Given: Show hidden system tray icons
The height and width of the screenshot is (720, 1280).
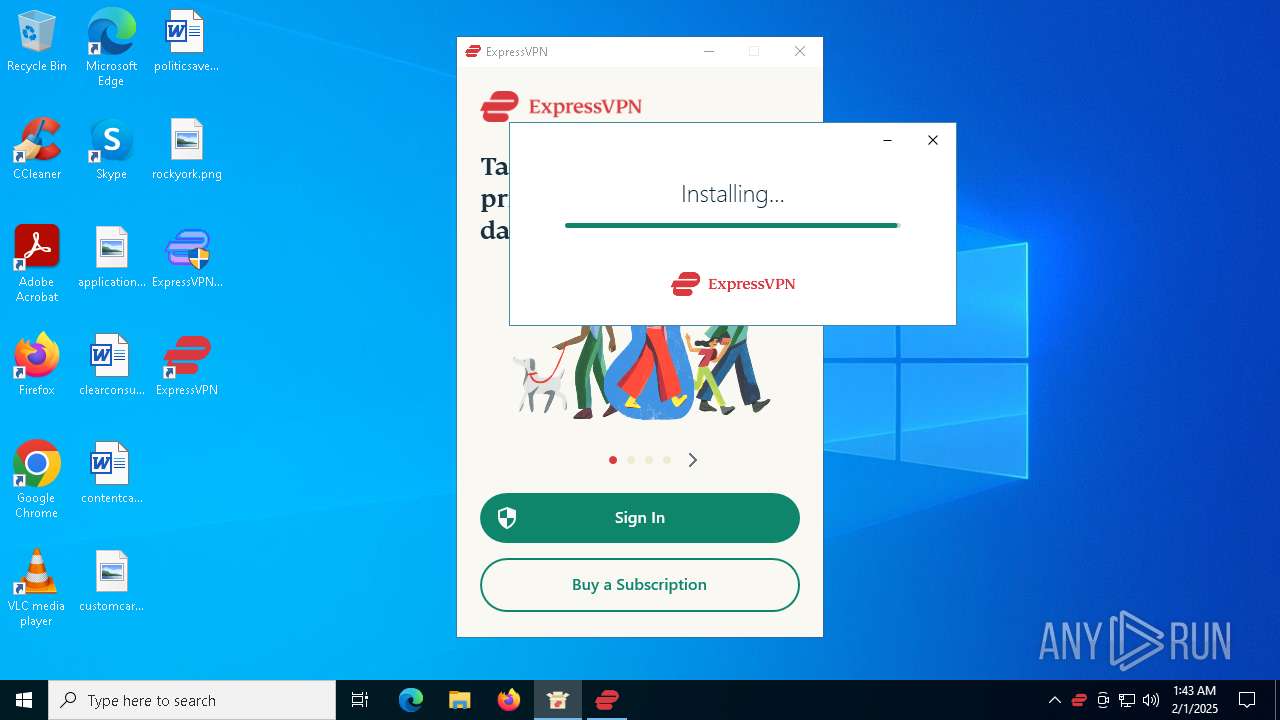Looking at the screenshot, I should (x=1055, y=700).
